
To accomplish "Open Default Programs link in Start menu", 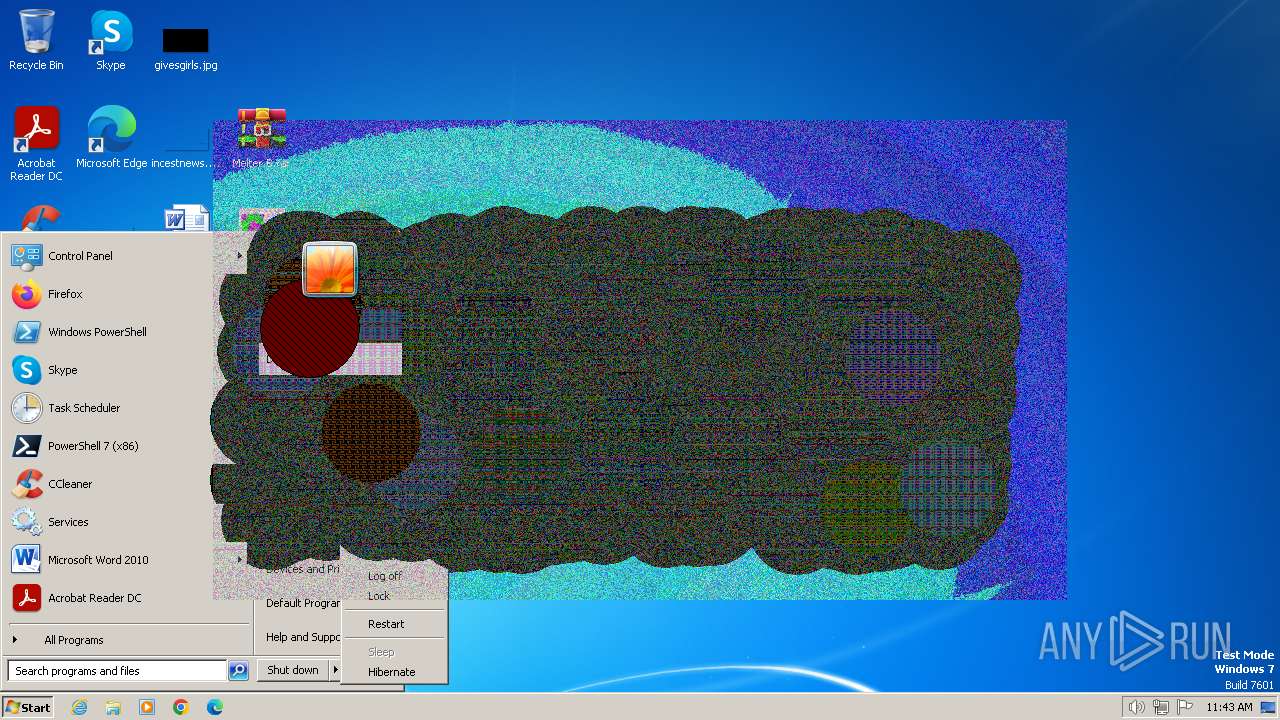I will [x=303, y=603].
